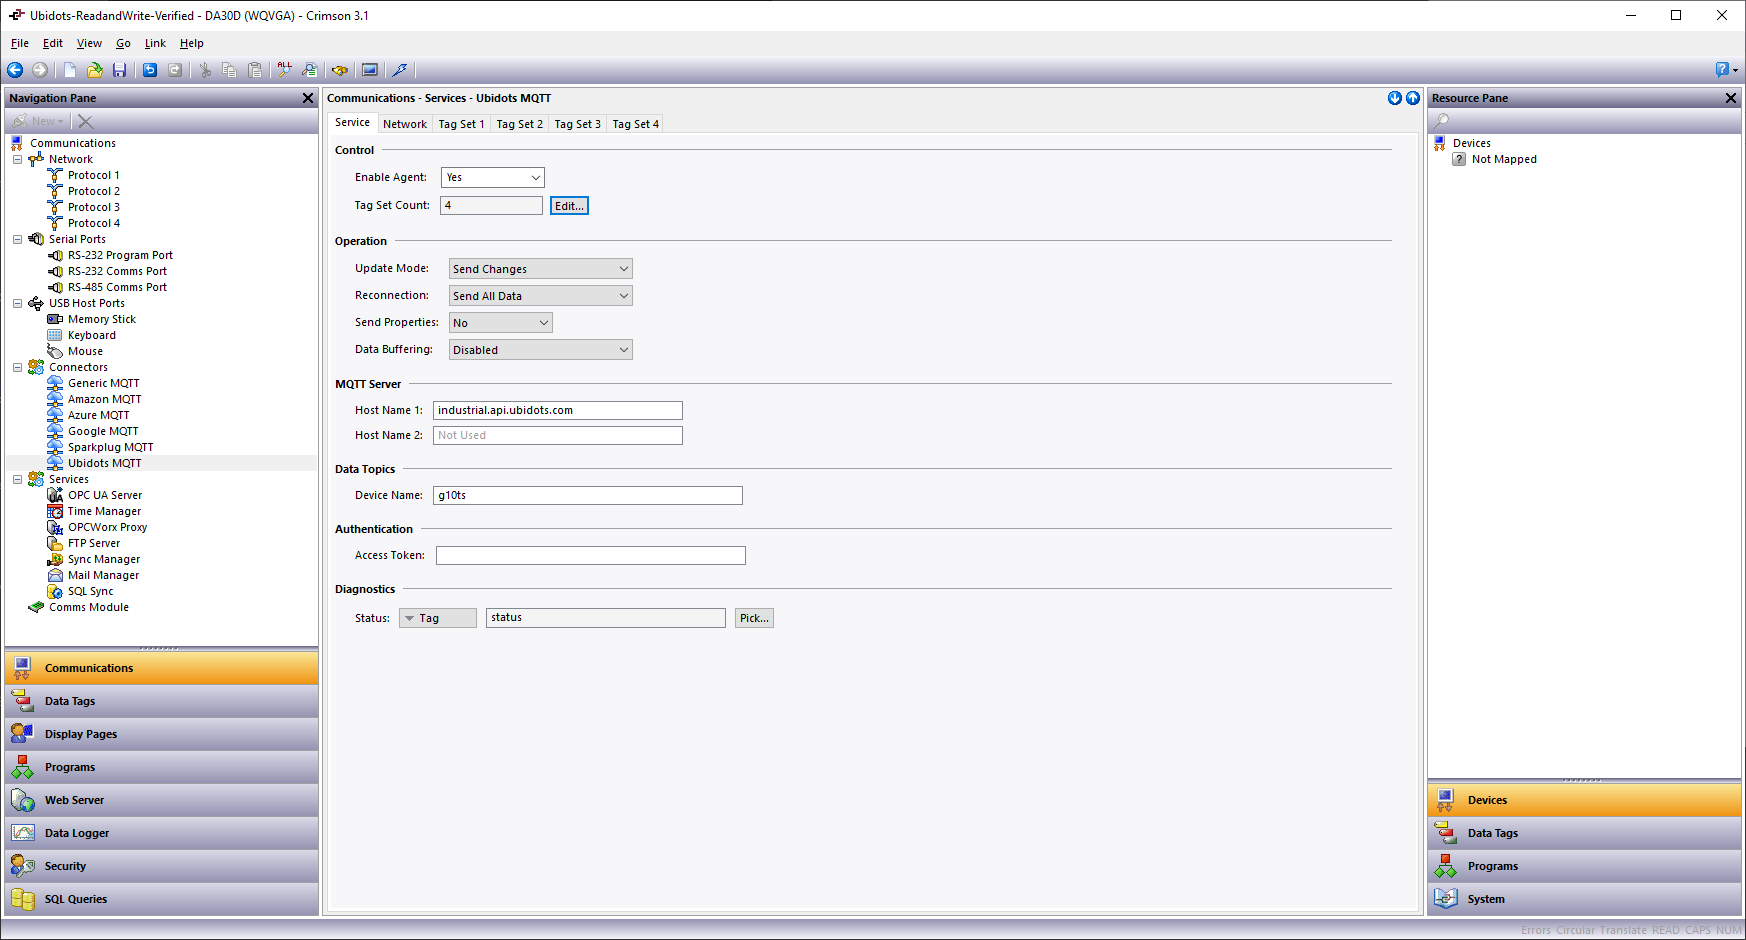Collapse the USB Host Ports tree node
This screenshot has width=1746, height=940.
[x=18, y=303]
